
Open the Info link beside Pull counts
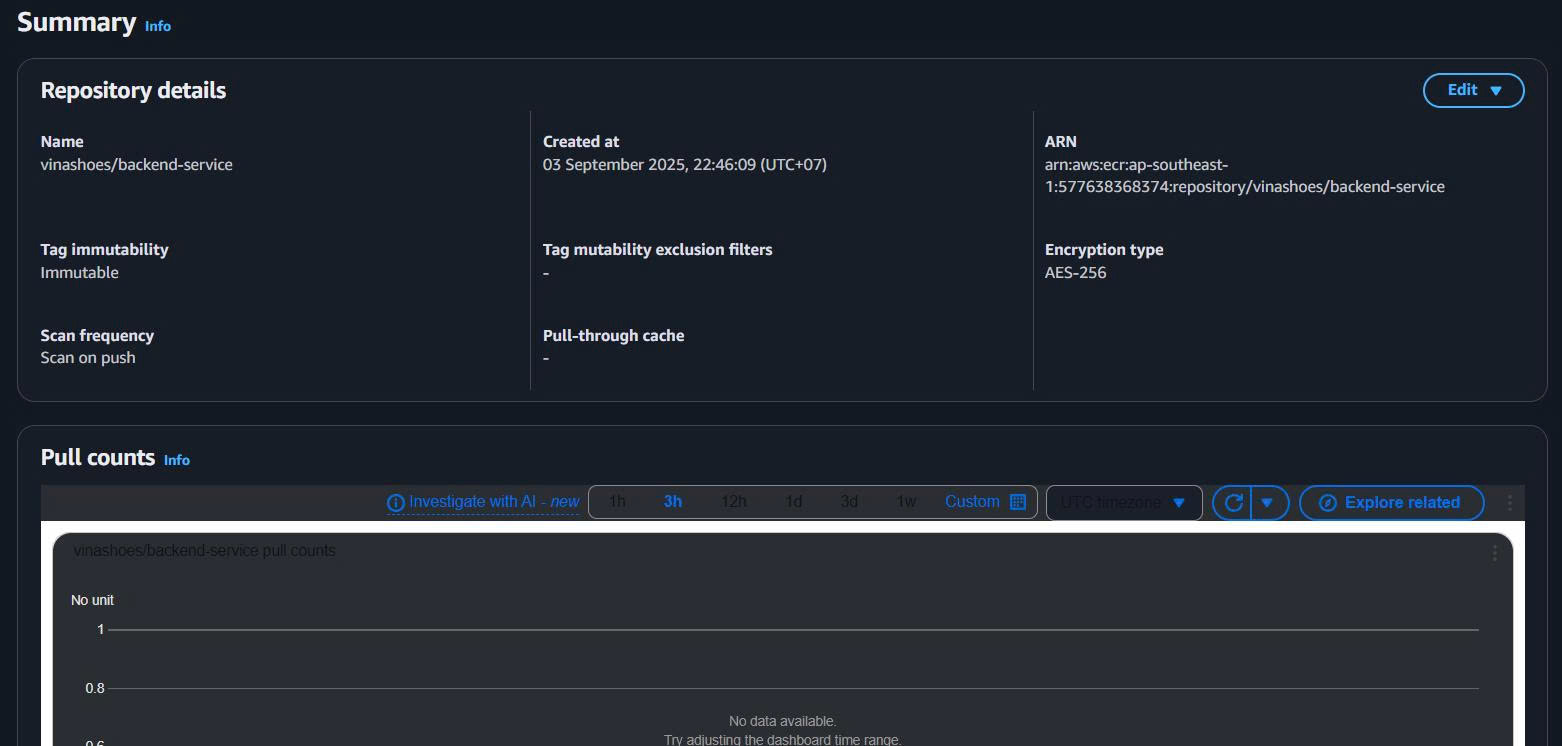(177, 460)
